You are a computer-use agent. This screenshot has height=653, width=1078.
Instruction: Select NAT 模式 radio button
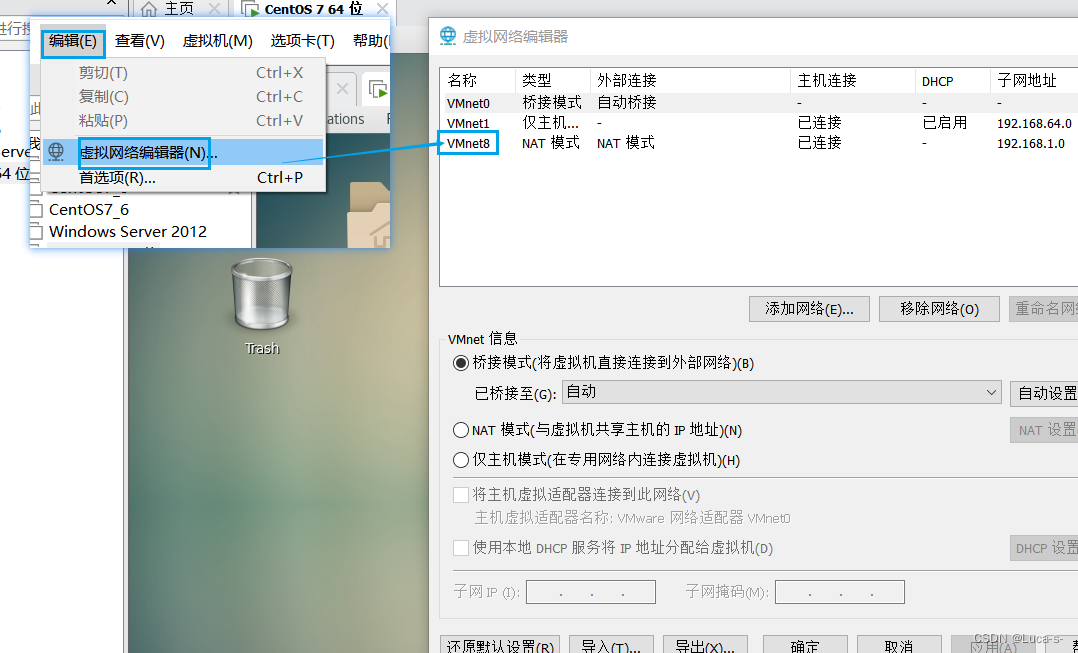[461, 430]
